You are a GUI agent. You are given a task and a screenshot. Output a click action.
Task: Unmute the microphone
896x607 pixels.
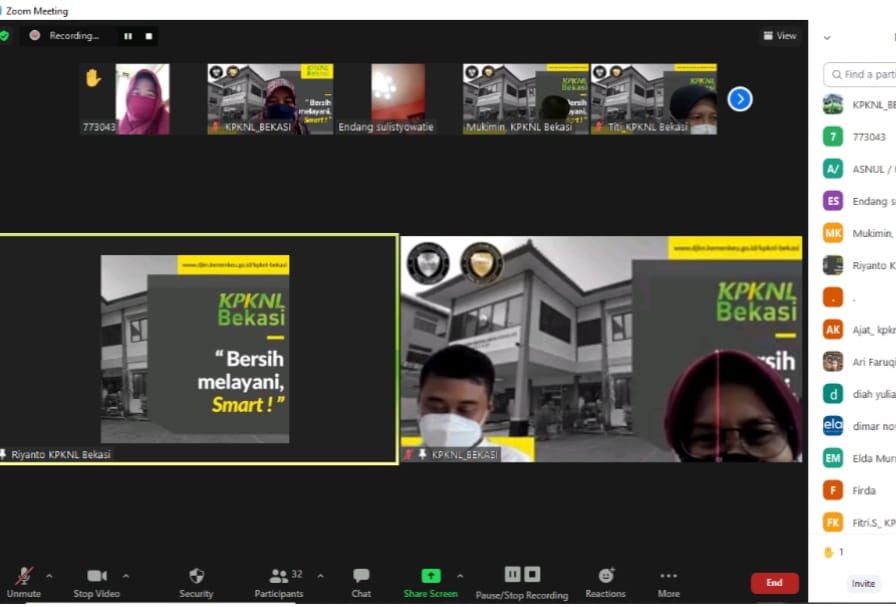[x=23, y=580]
